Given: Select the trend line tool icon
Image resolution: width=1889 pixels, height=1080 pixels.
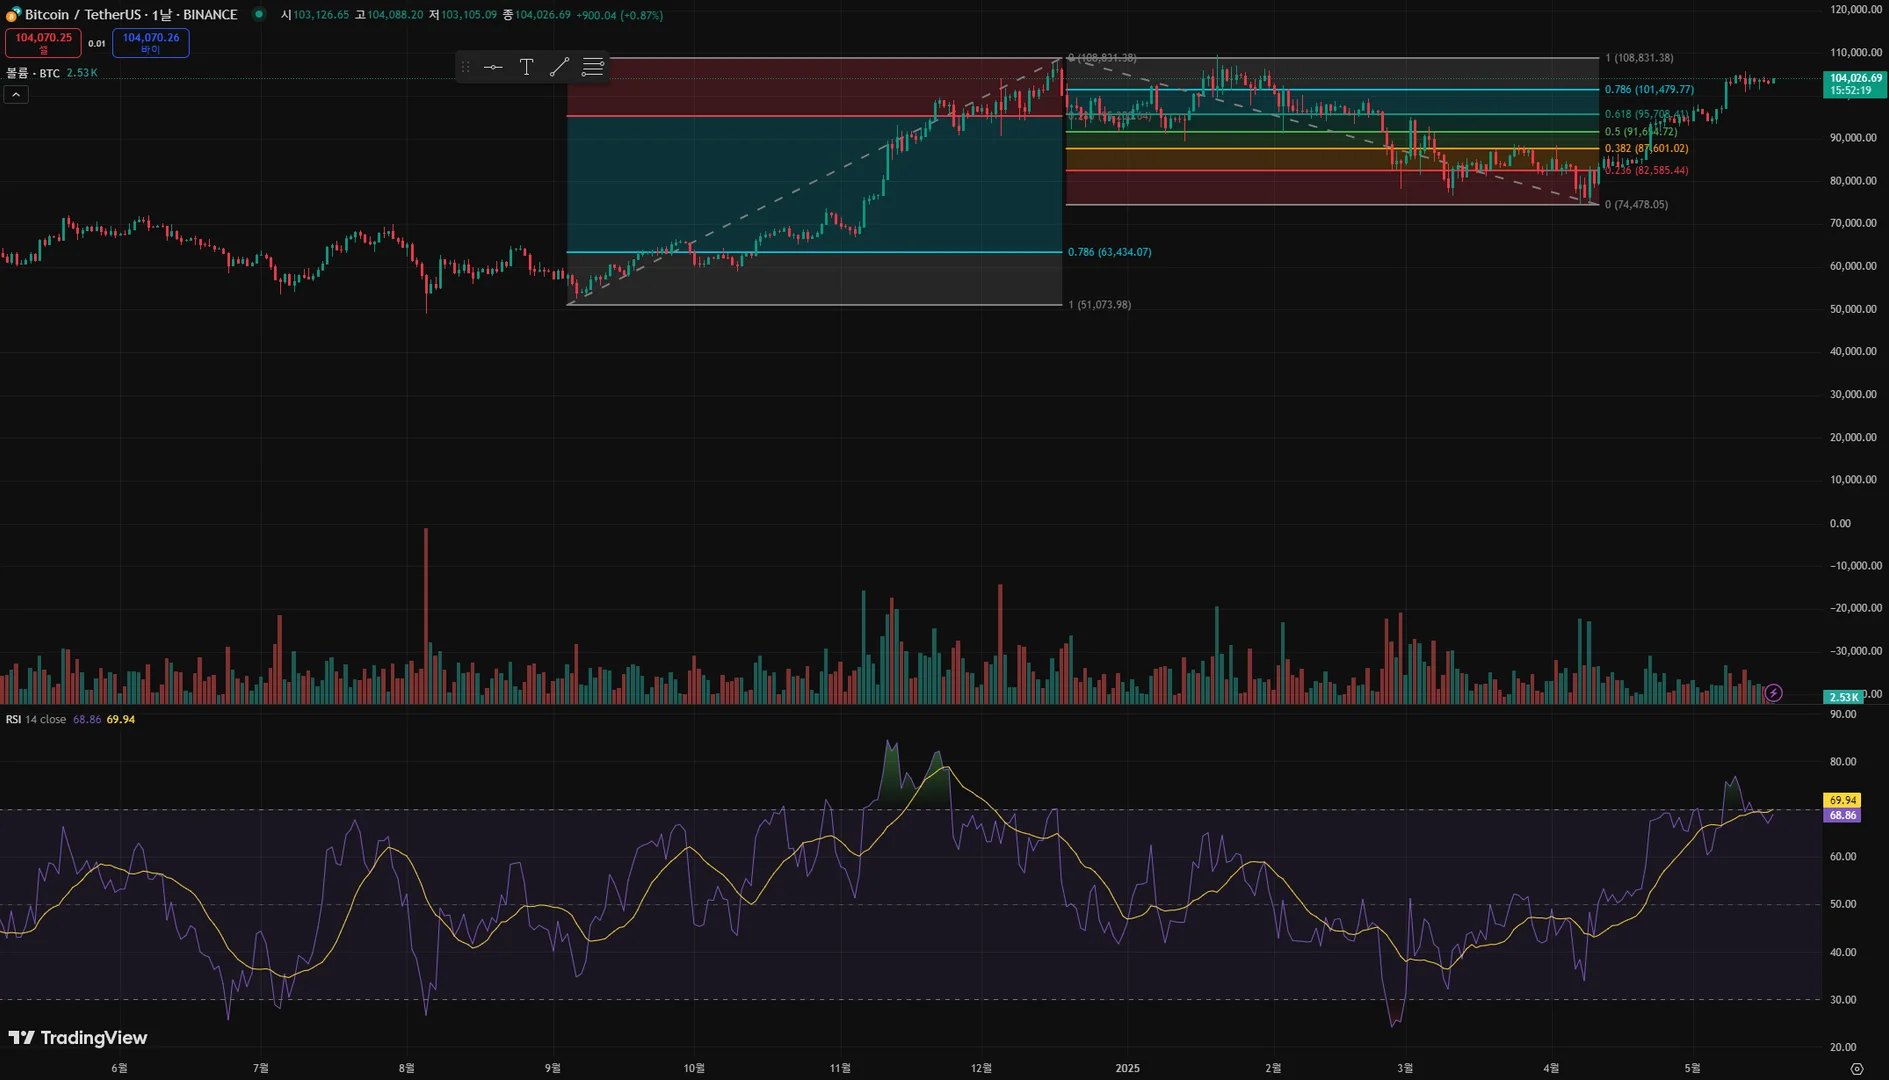Looking at the screenshot, I should point(559,67).
